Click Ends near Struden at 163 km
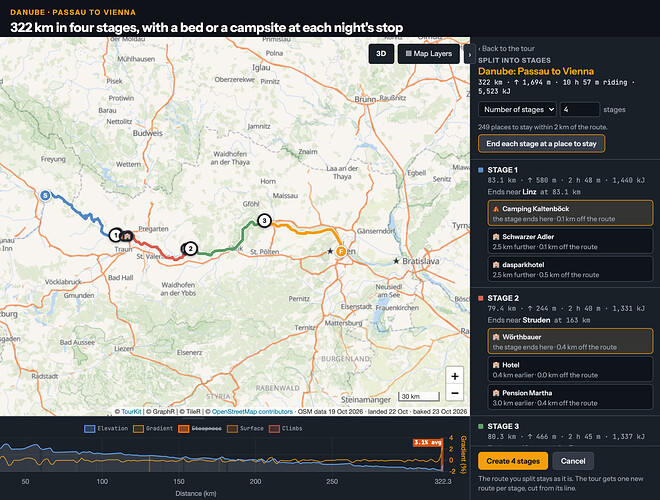The height and width of the screenshot is (500, 660). coord(538,320)
